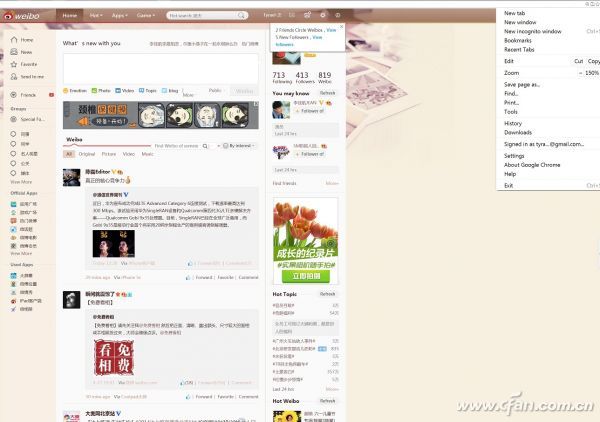This screenshot has width=600, height=422.
Task: Open the friends icon in Weibo header
Action: (307, 15)
